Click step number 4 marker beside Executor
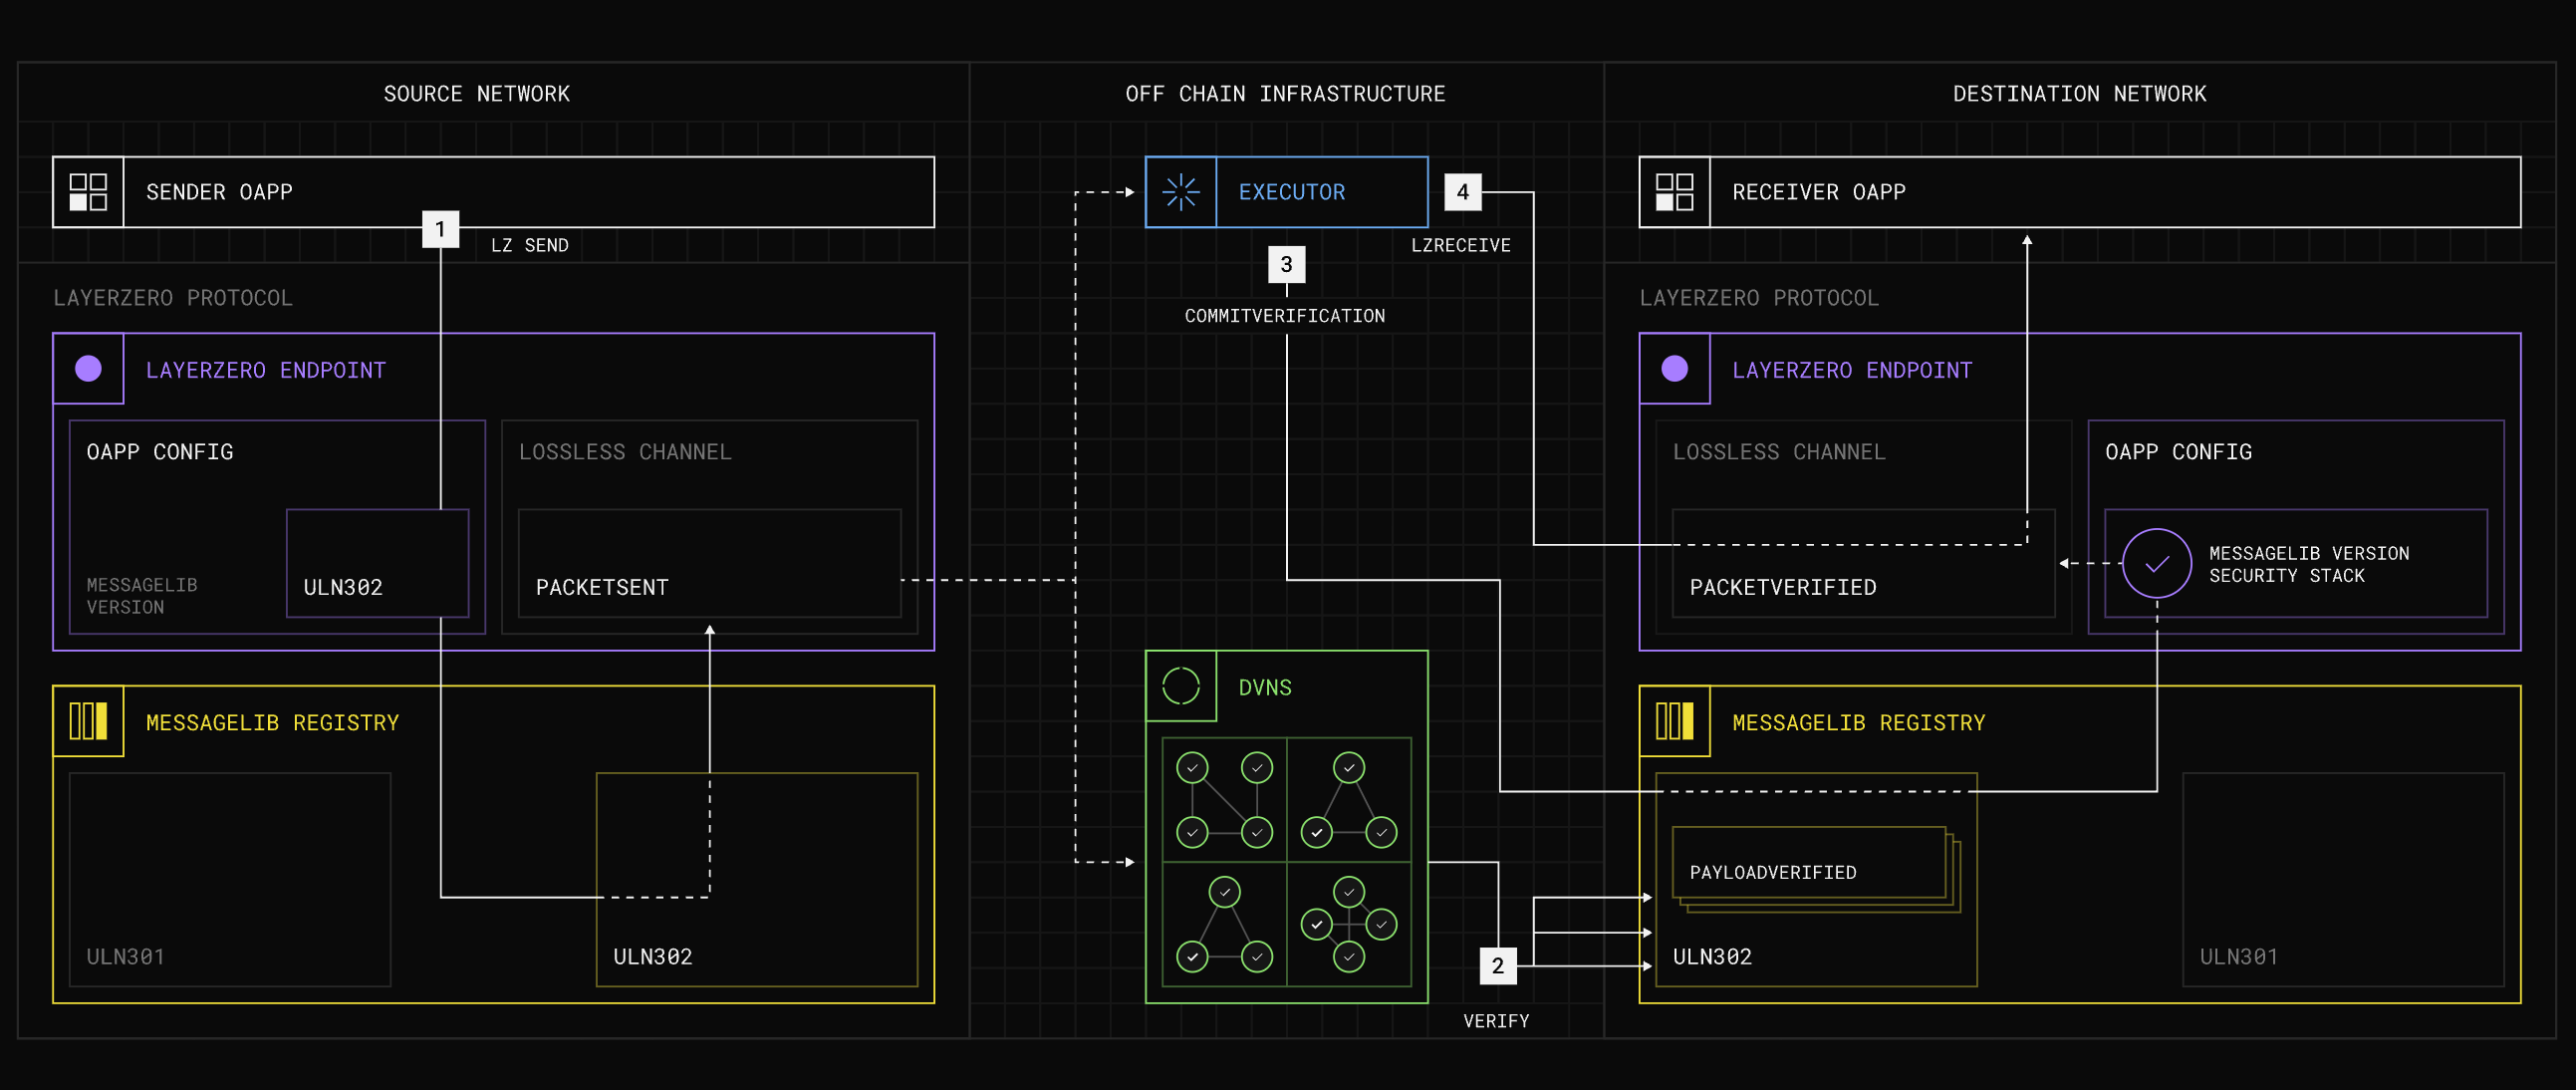Image resolution: width=2576 pixels, height=1090 pixels. tap(1462, 192)
